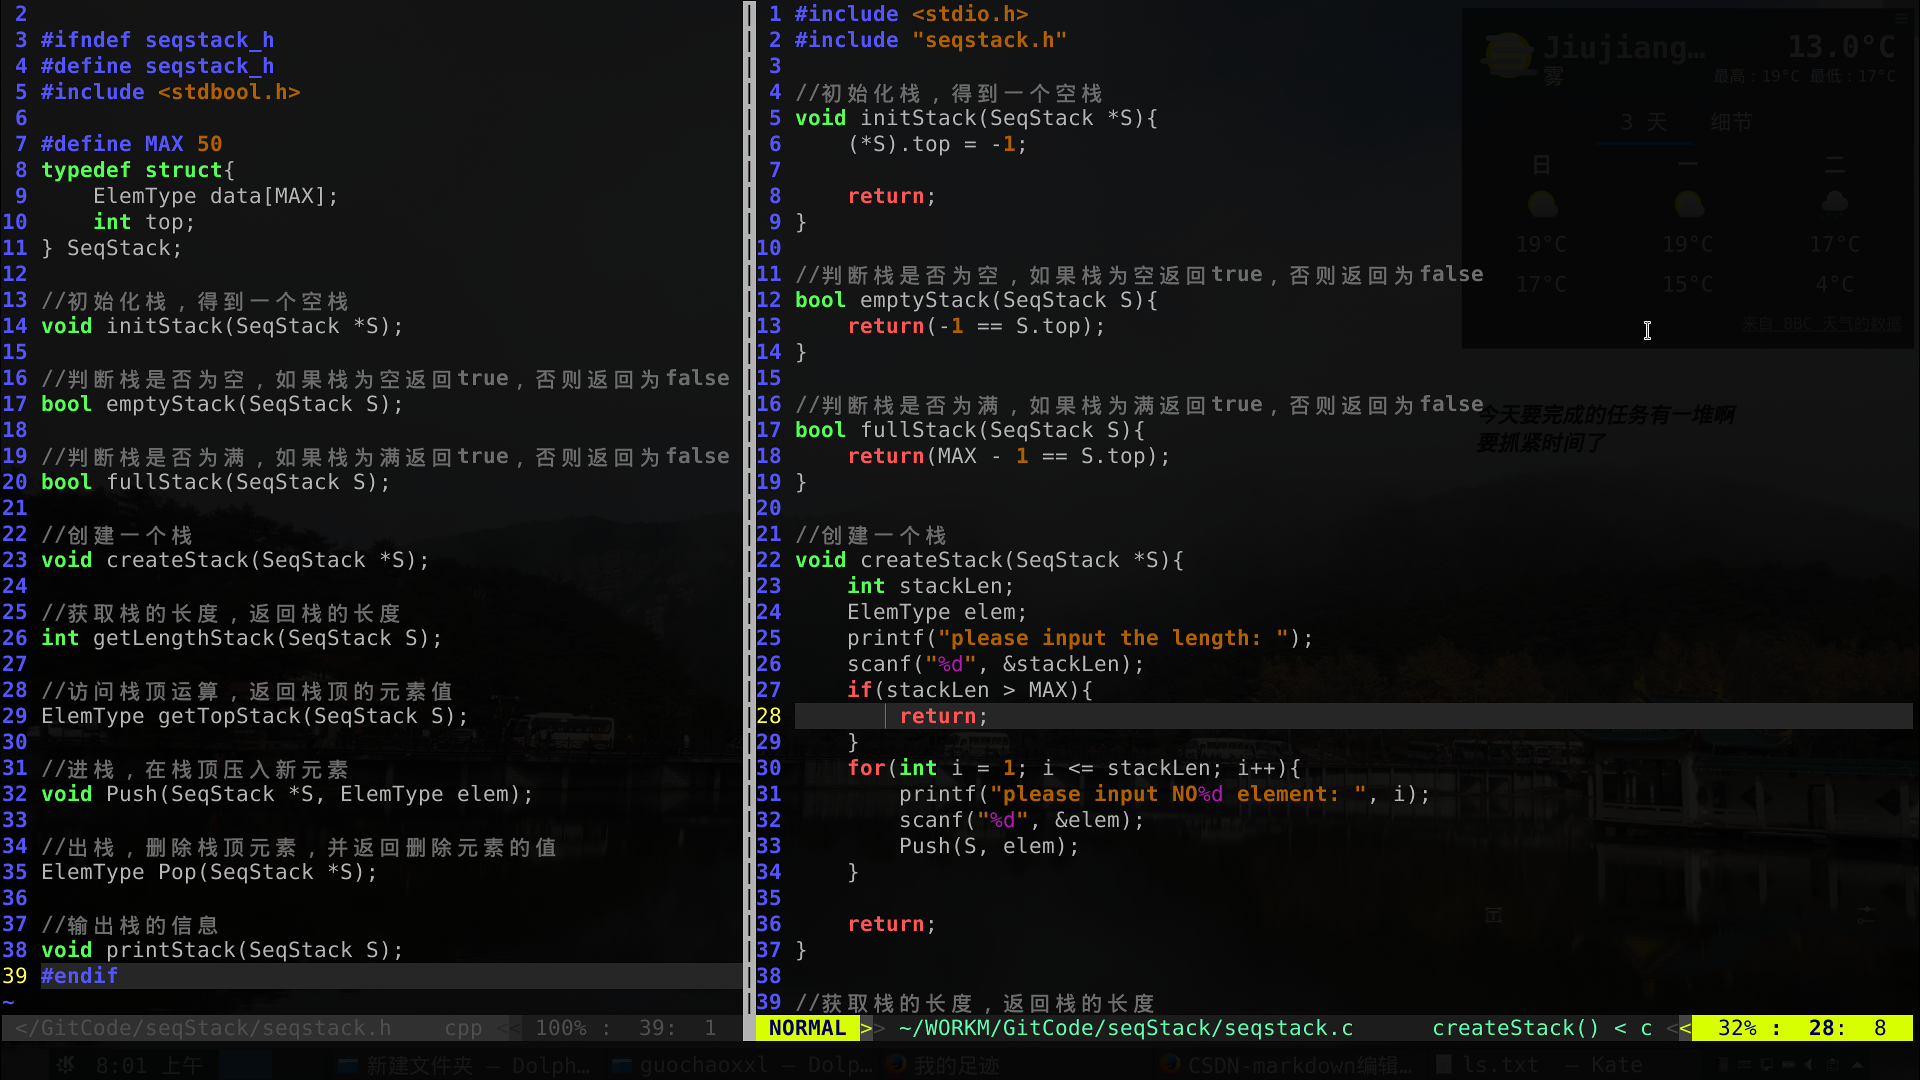
Task: Click 'ElemType elem;' declaration in seqstack.c
Action: (x=937, y=612)
